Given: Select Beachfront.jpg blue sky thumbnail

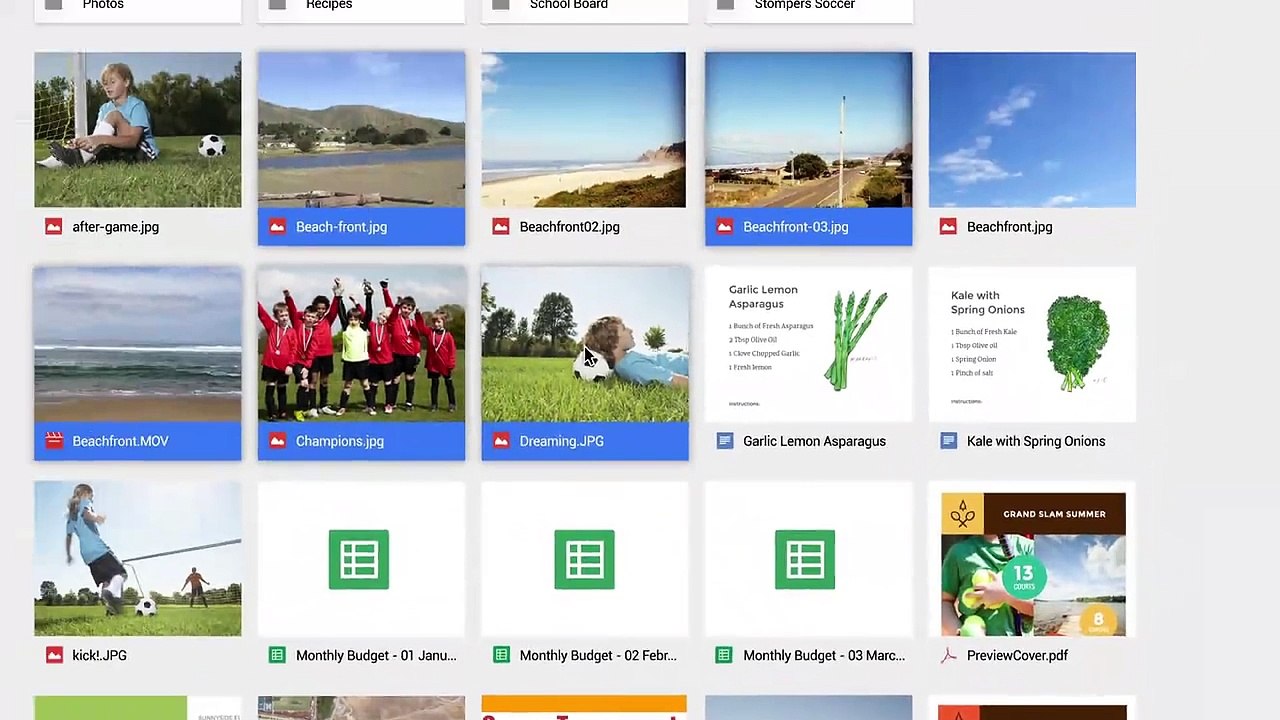Looking at the screenshot, I should (x=1032, y=130).
